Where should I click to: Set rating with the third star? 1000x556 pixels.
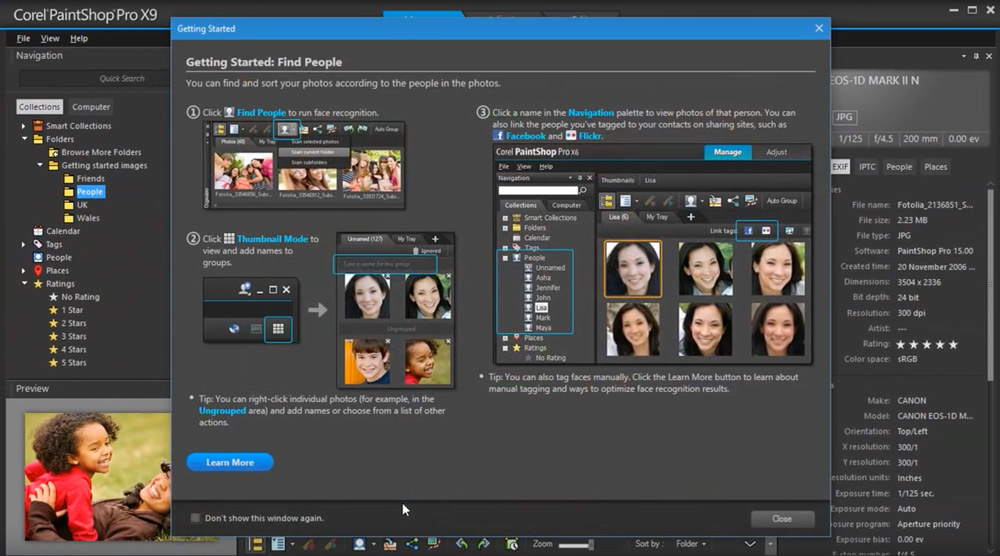(927, 344)
